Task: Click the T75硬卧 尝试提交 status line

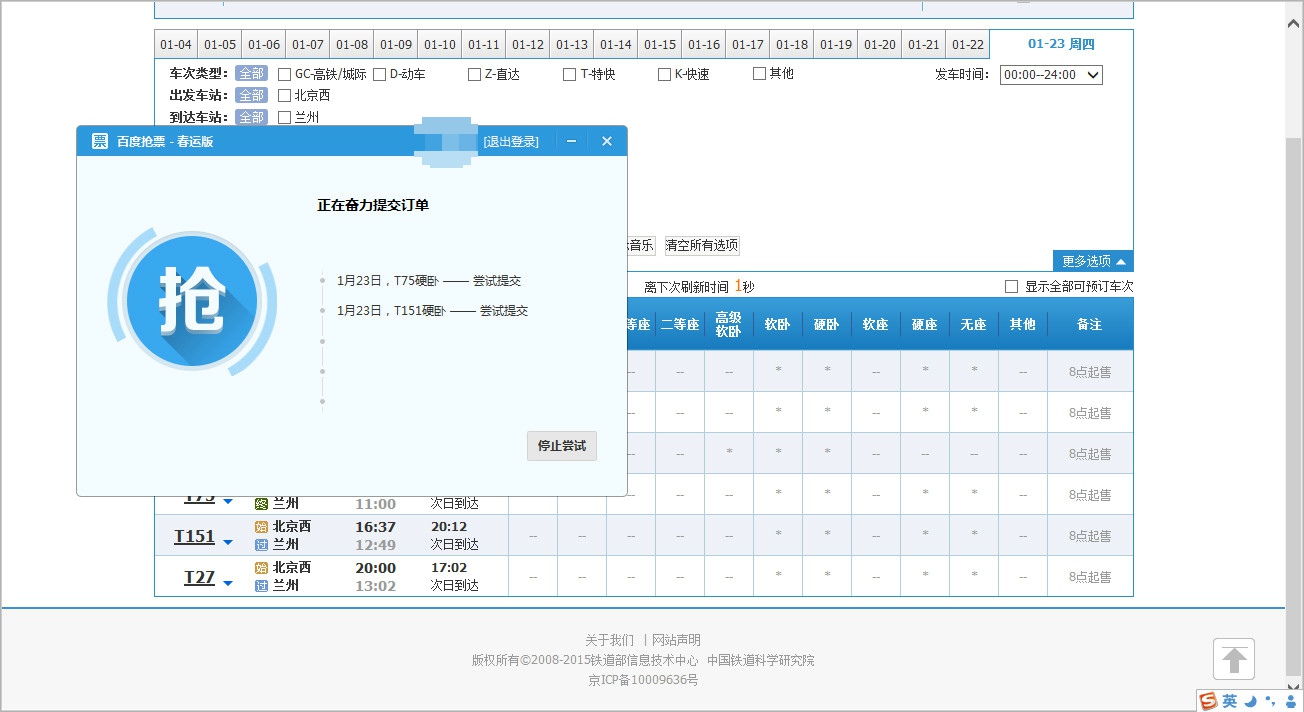Action: (429, 281)
